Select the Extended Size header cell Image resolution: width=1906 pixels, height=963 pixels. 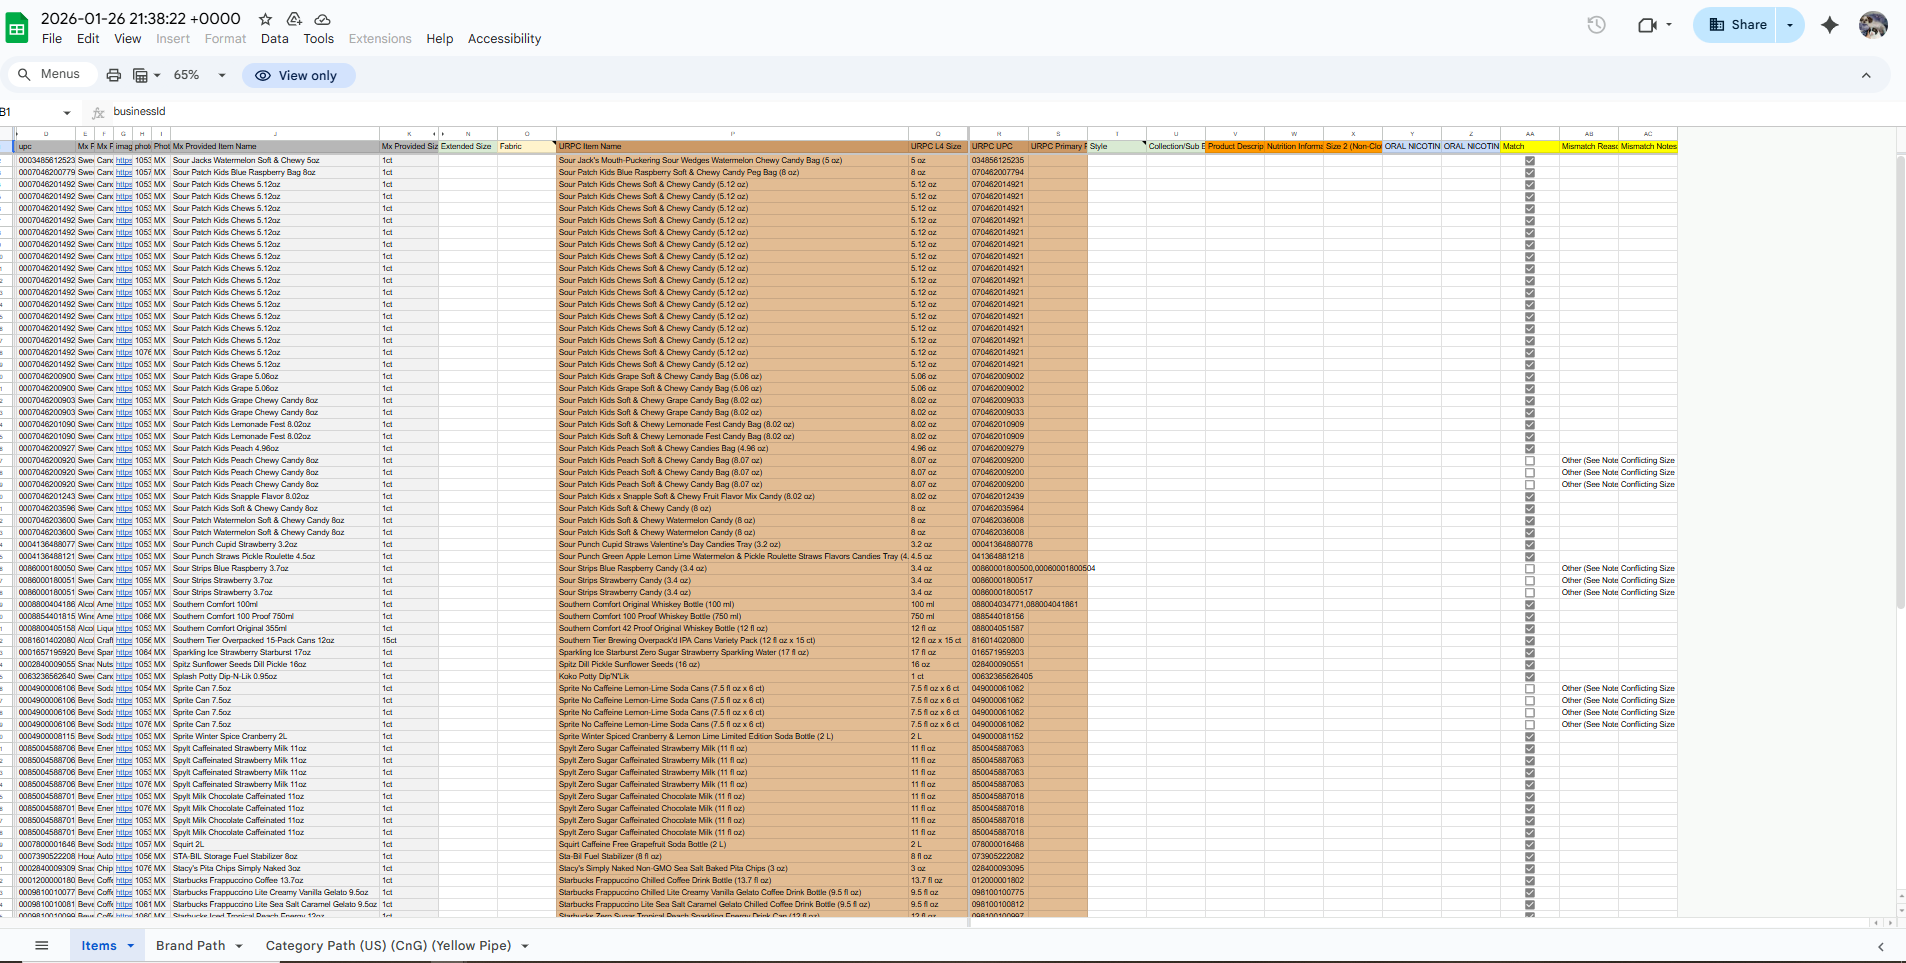pos(468,147)
